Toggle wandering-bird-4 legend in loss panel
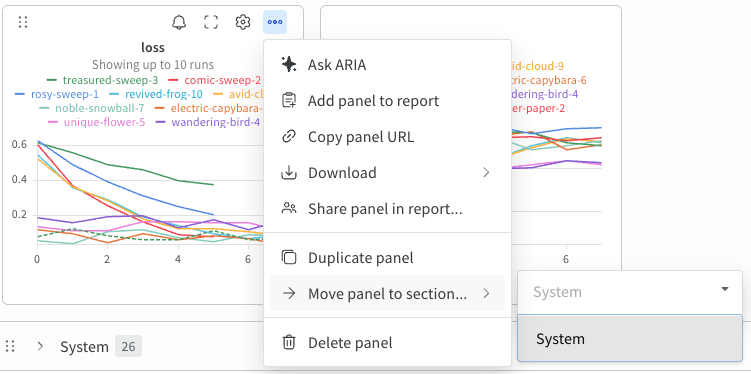 click(208, 122)
